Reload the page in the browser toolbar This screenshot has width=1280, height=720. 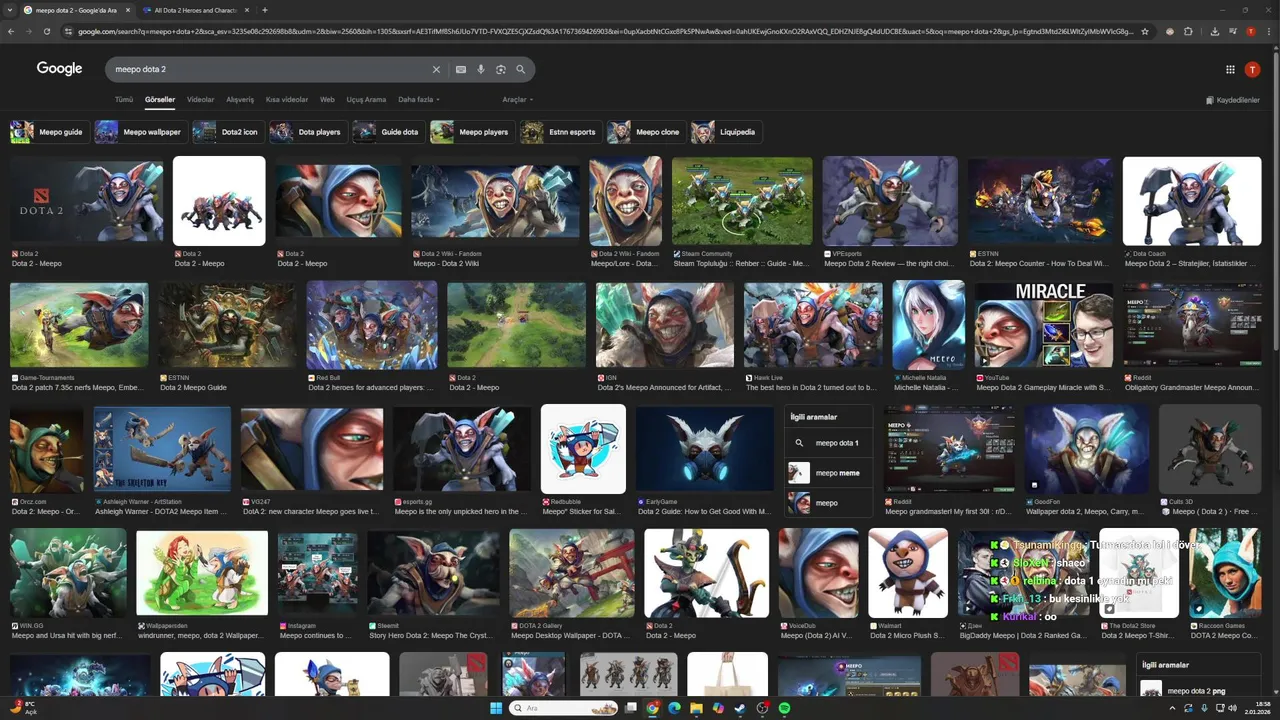pyautogui.click(x=46, y=31)
